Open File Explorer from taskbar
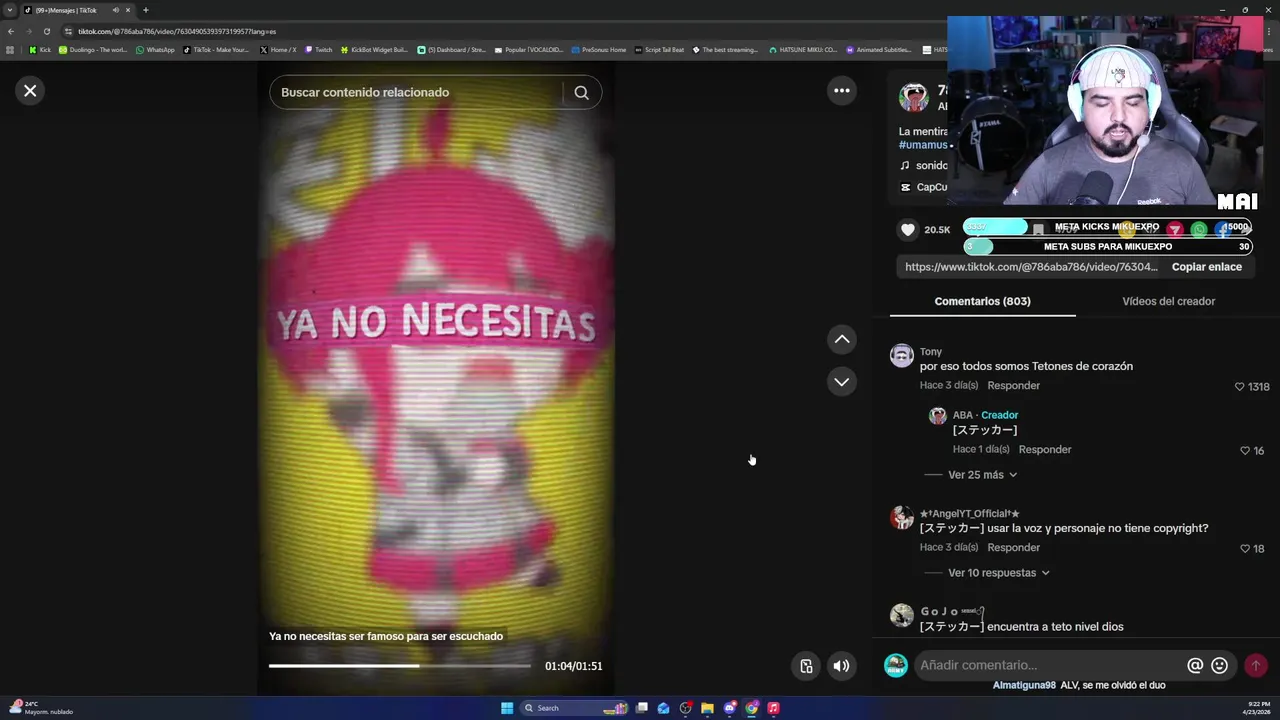This screenshot has width=1280, height=720. 707,708
